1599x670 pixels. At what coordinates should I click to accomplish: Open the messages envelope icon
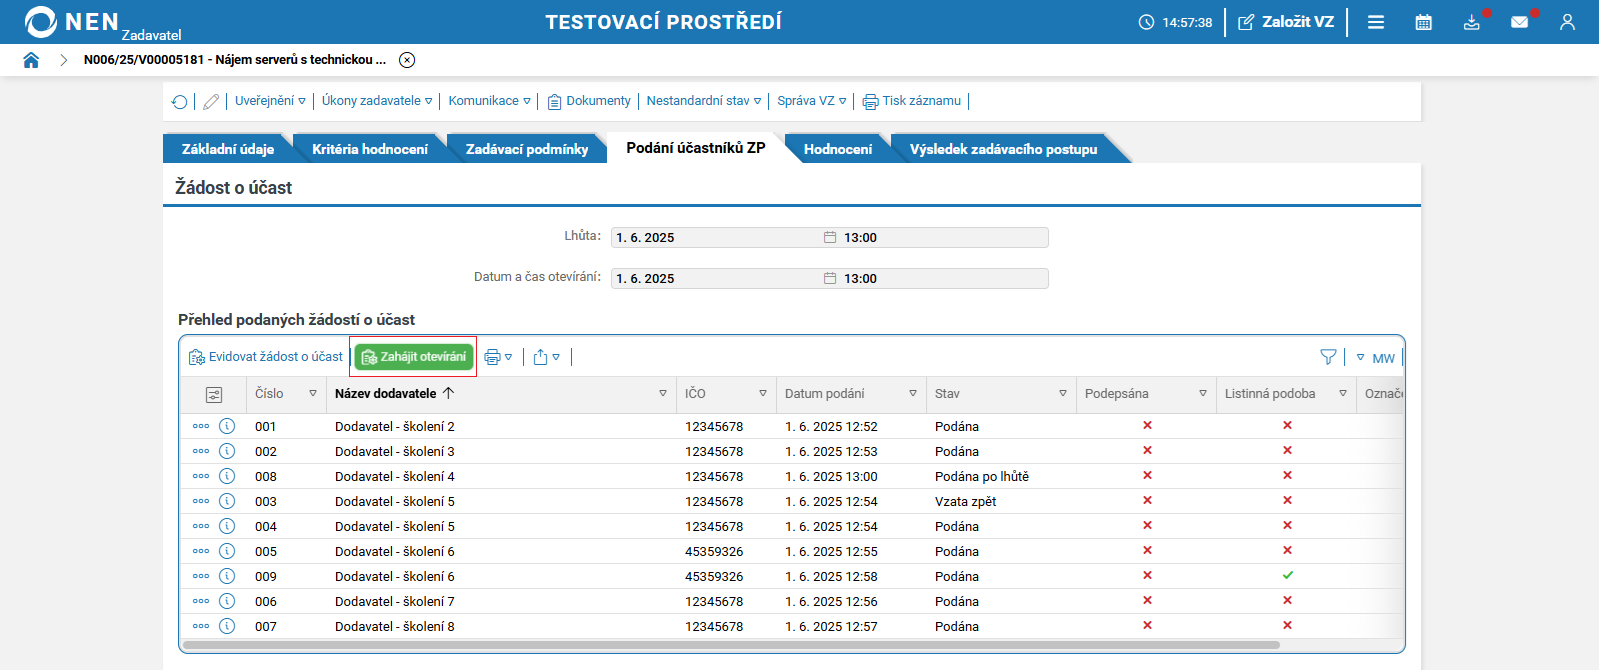click(1519, 22)
